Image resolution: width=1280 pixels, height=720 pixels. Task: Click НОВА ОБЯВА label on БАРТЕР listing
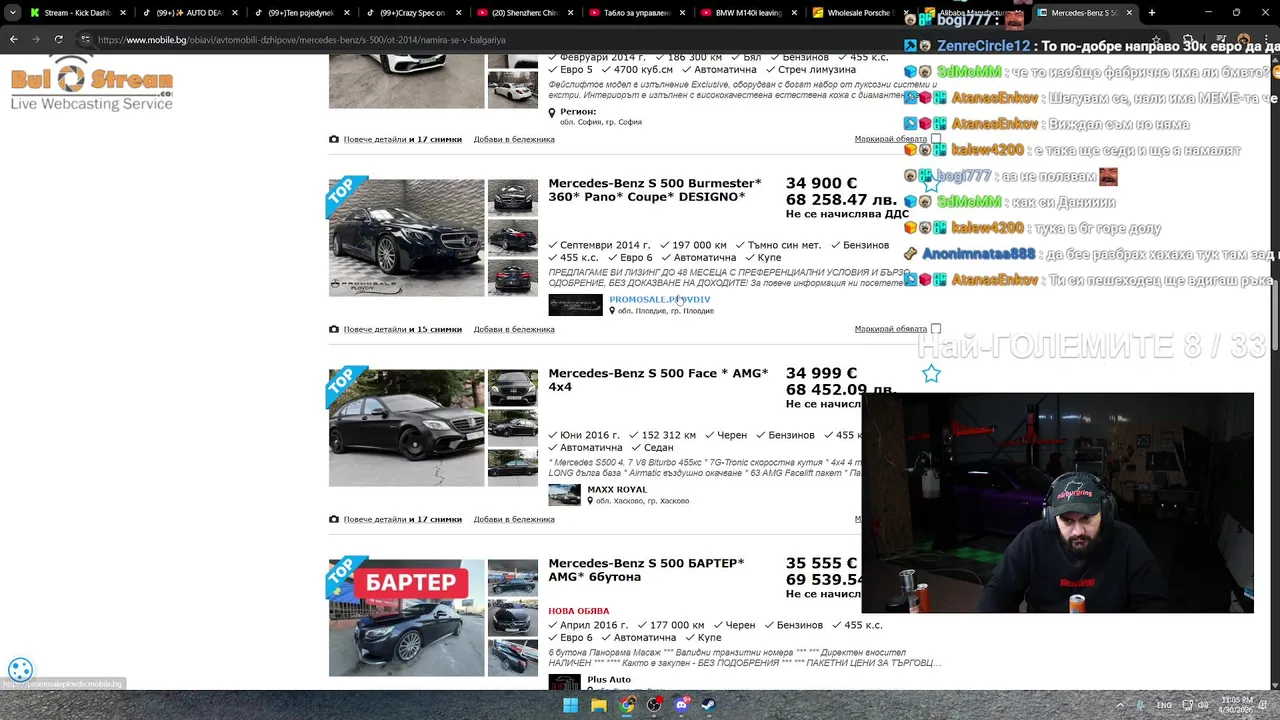point(579,611)
